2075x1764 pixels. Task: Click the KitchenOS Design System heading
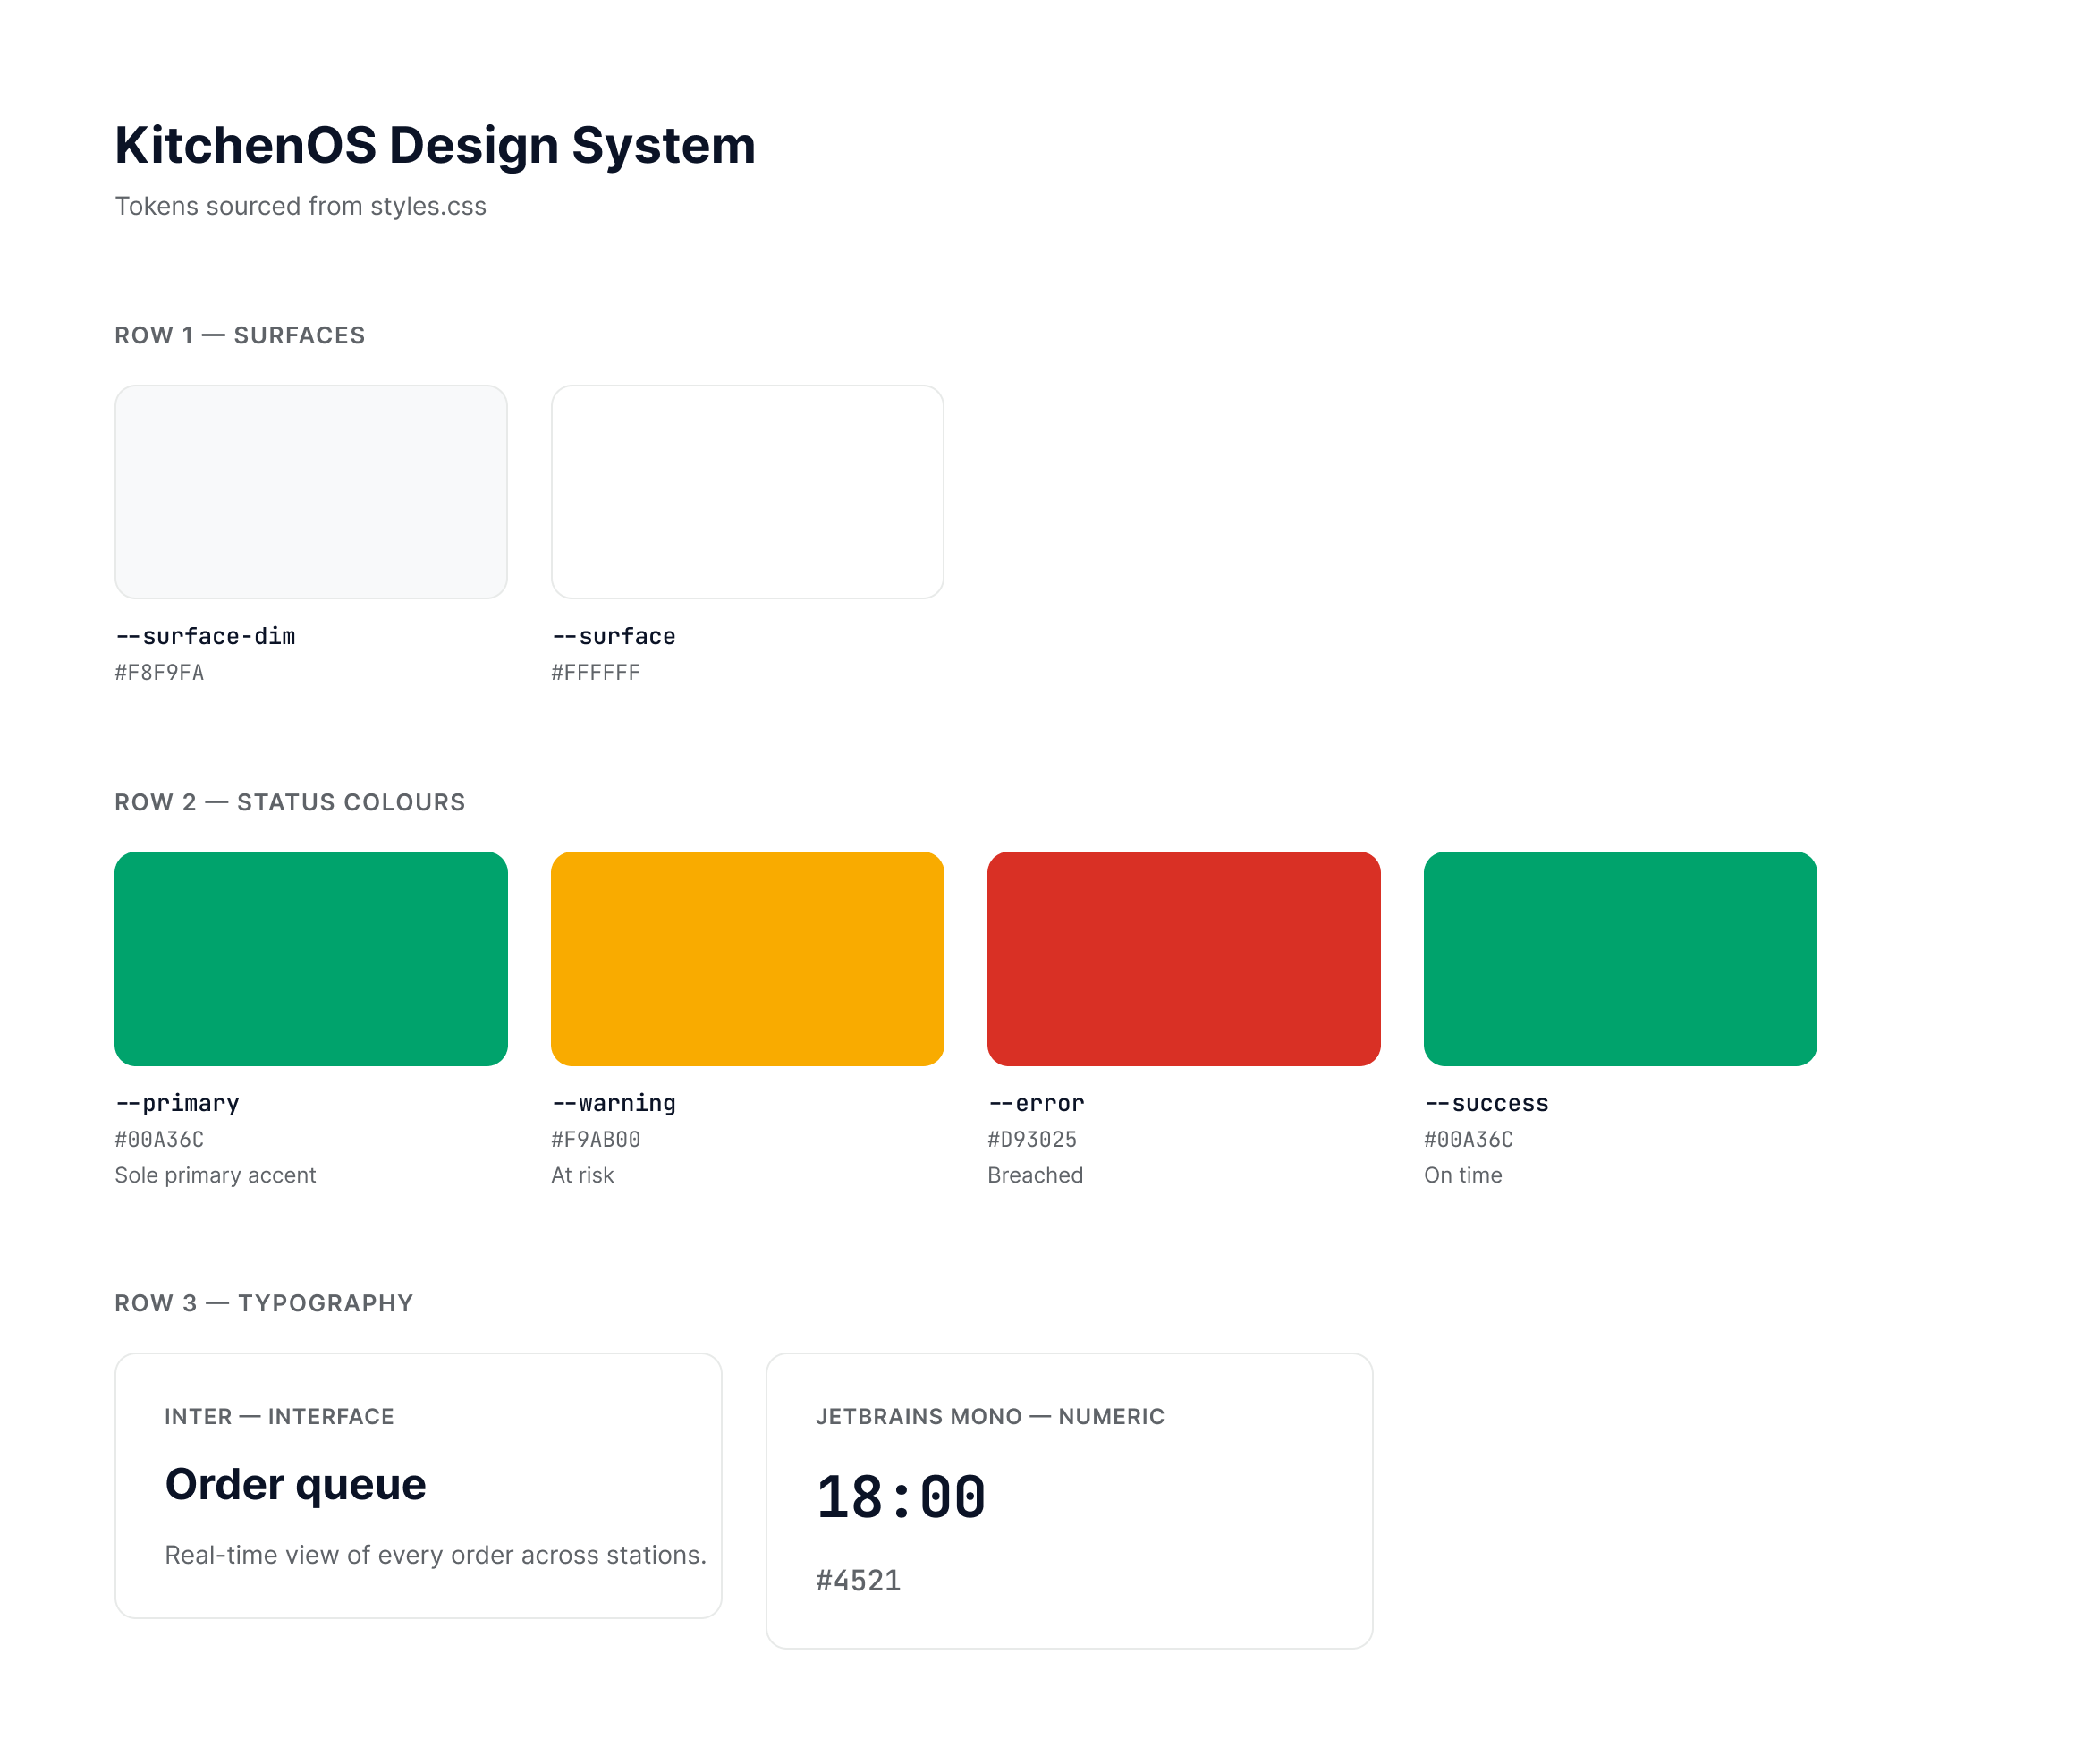coord(435,145)
